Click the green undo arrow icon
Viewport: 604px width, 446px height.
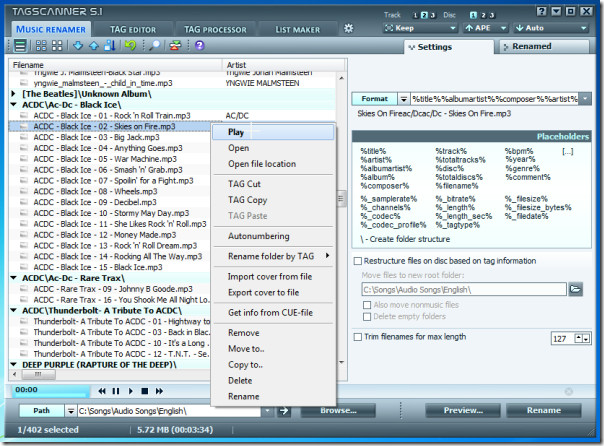(130, 45)
